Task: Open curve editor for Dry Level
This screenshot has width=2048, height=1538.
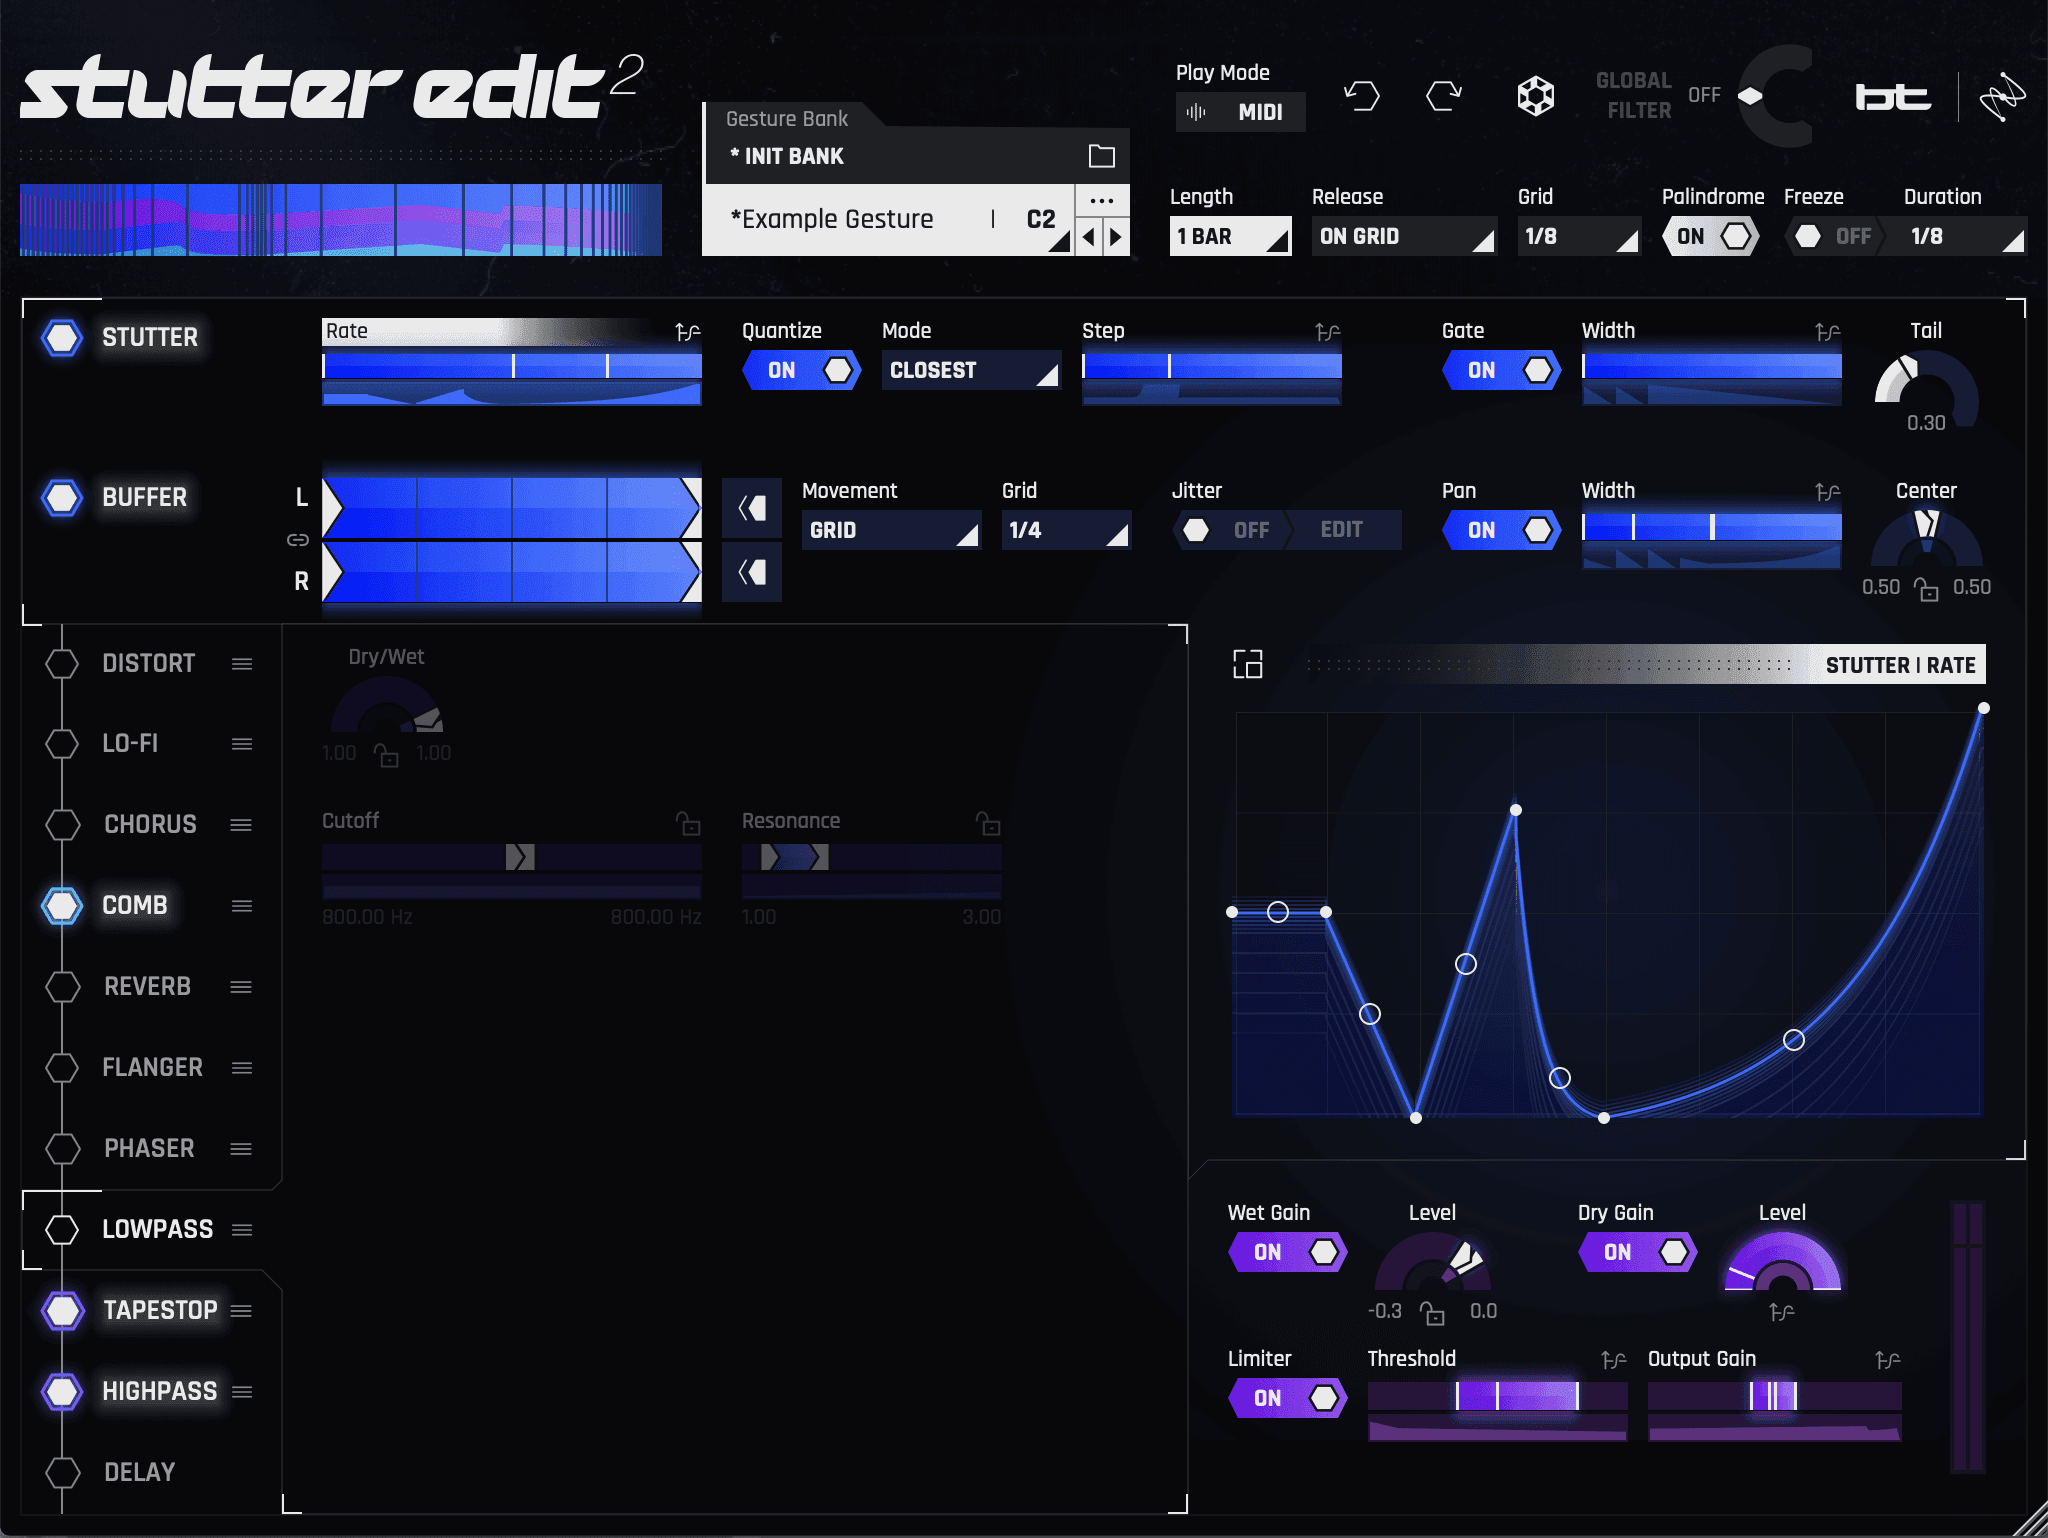Action: pyautogui.click(x=1782, y=1312)
